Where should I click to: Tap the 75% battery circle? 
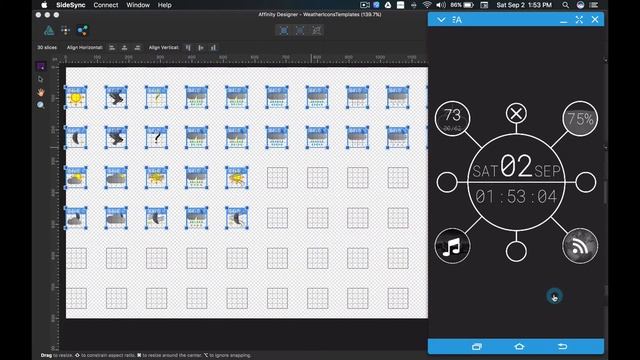(x=580, y=118)
